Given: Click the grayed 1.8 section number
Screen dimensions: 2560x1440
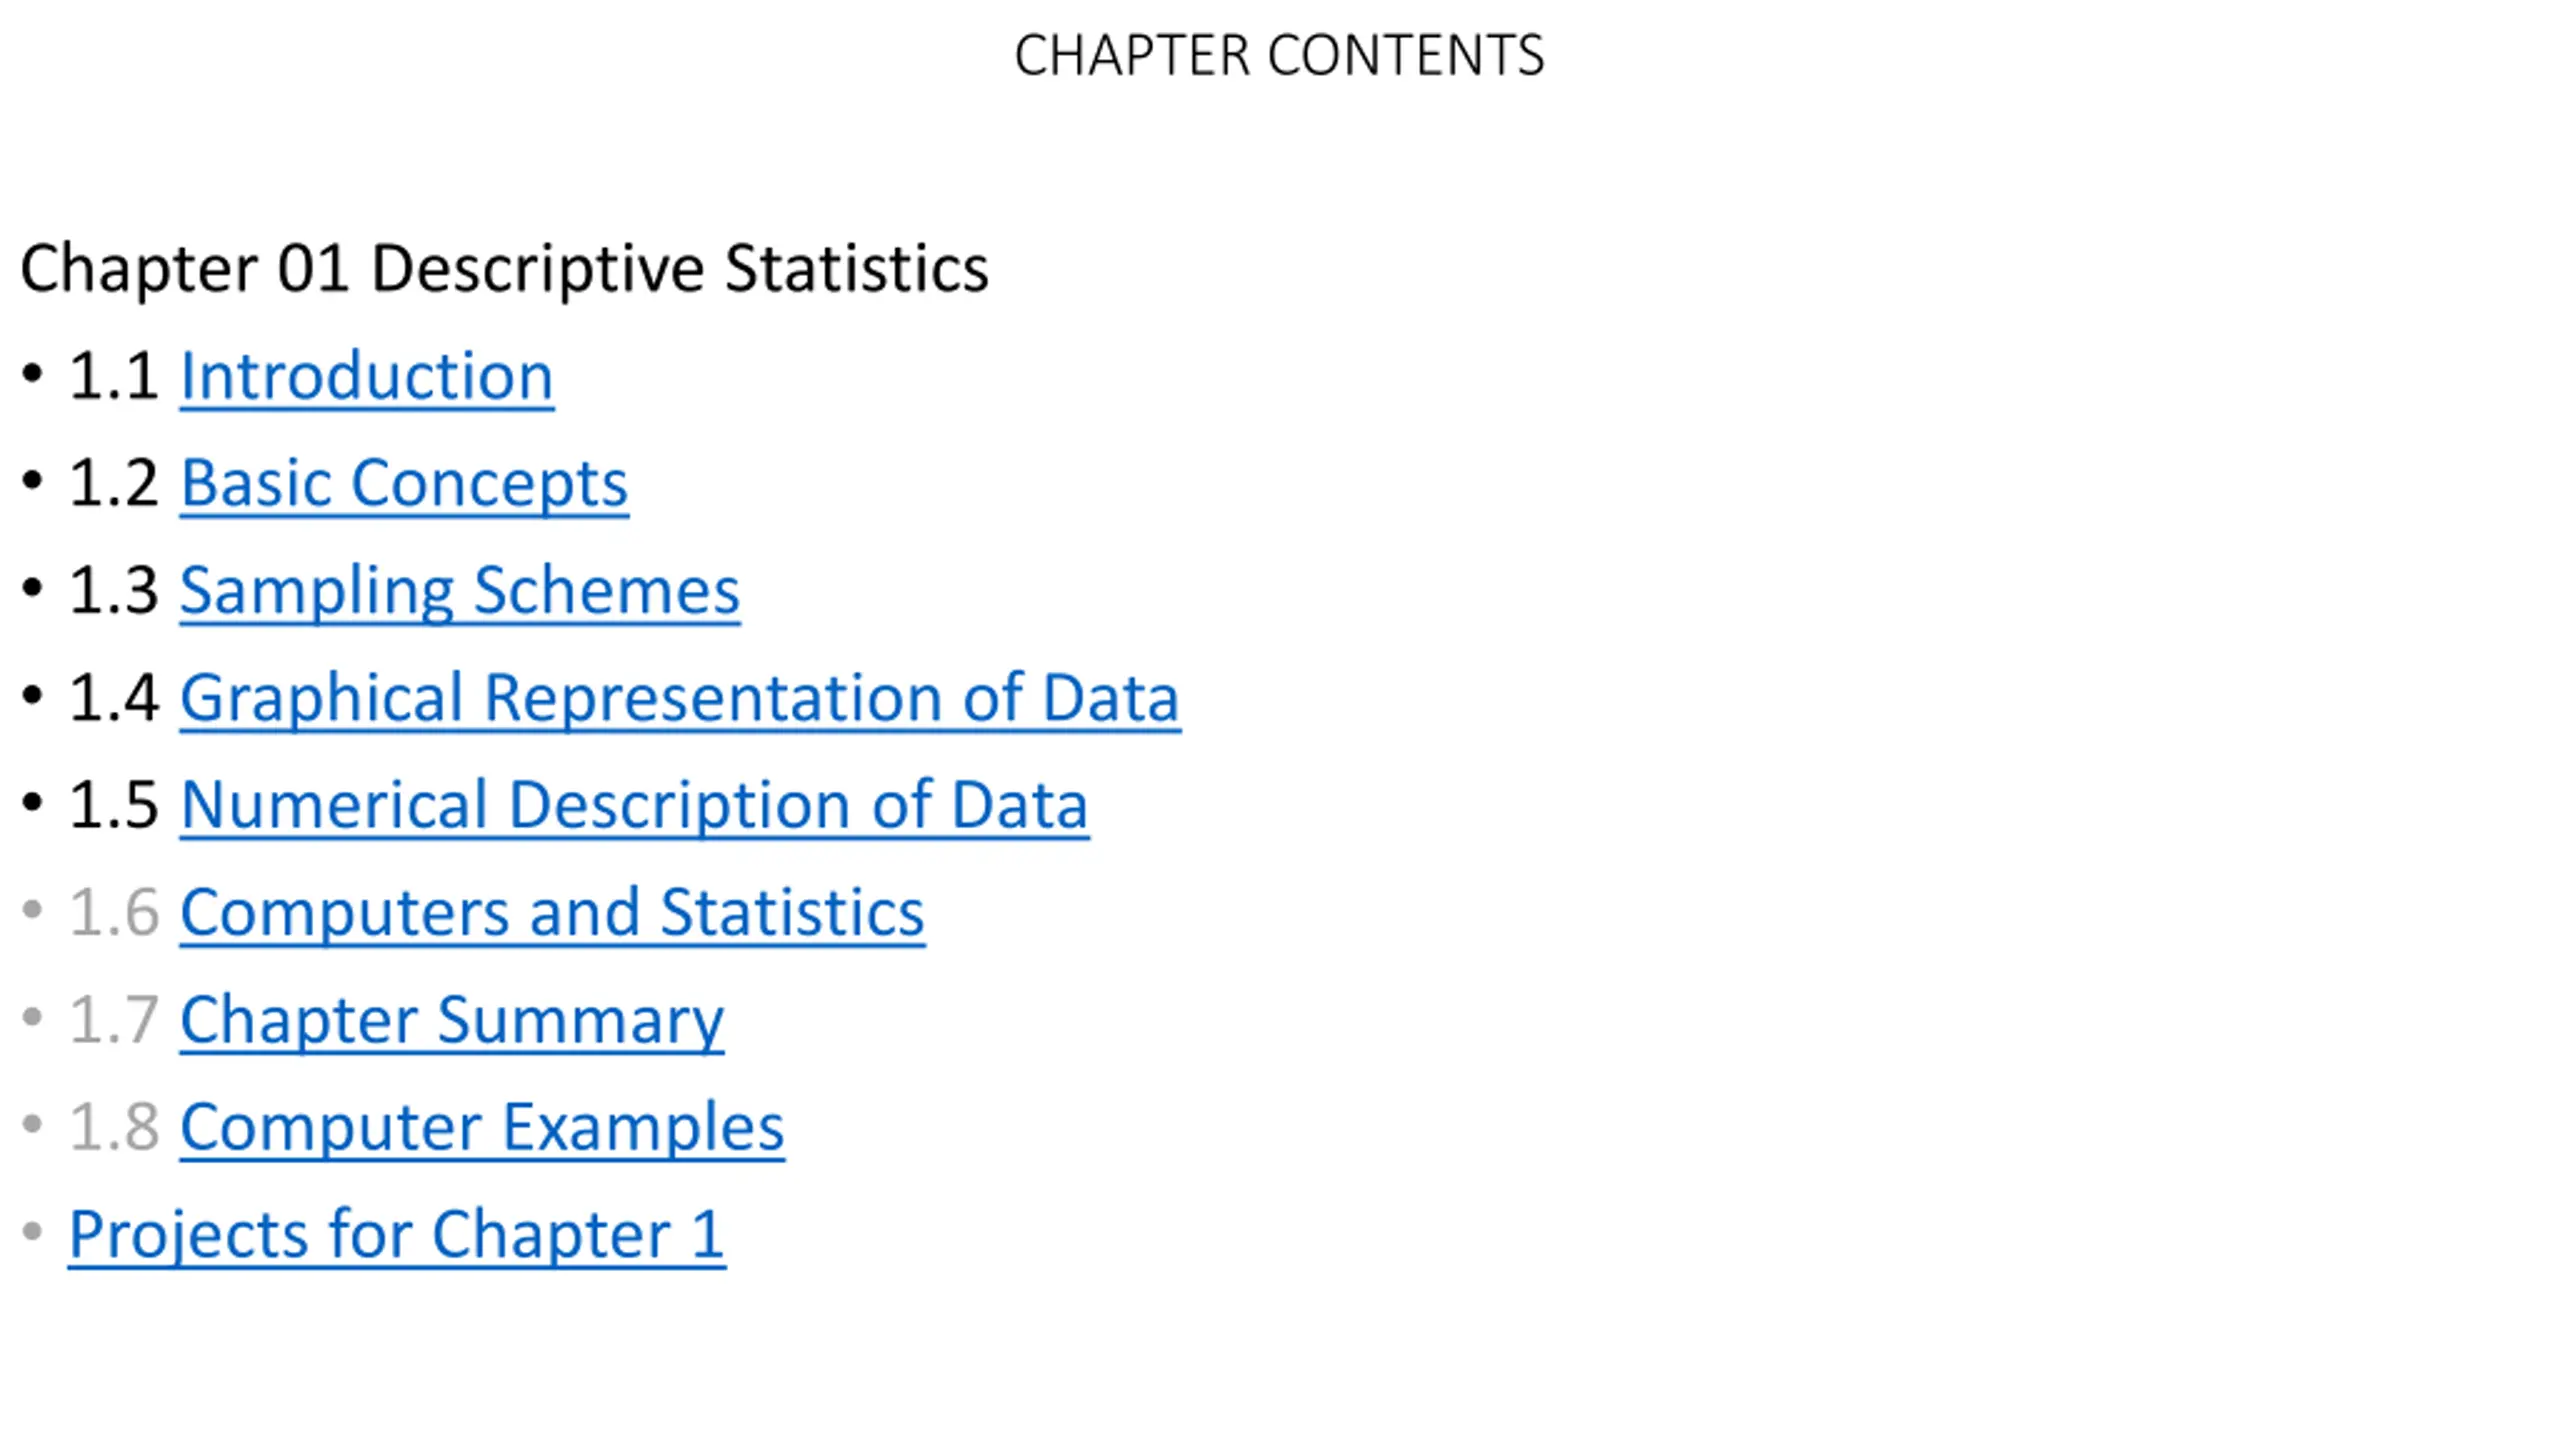Looking at the screenshot, I should click(113, 1127).
